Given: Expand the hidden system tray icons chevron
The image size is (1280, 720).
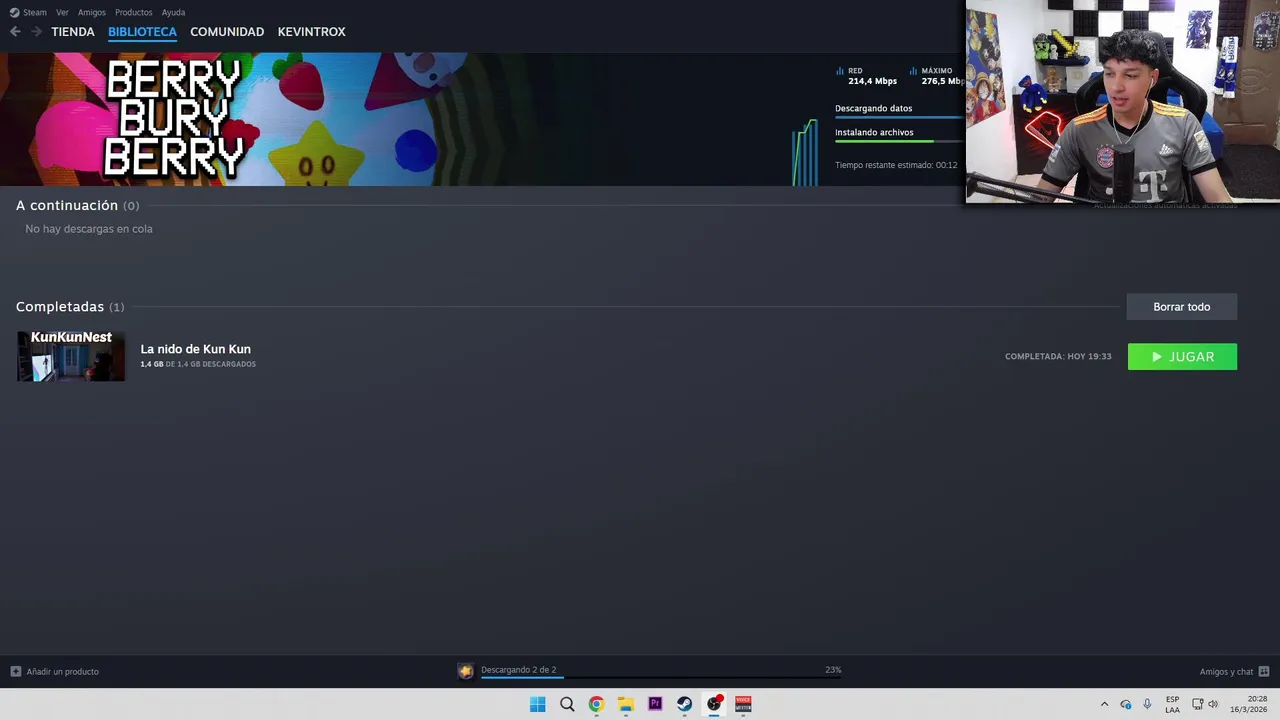Looking at the screenshot, I should (x=1104, y=704).
